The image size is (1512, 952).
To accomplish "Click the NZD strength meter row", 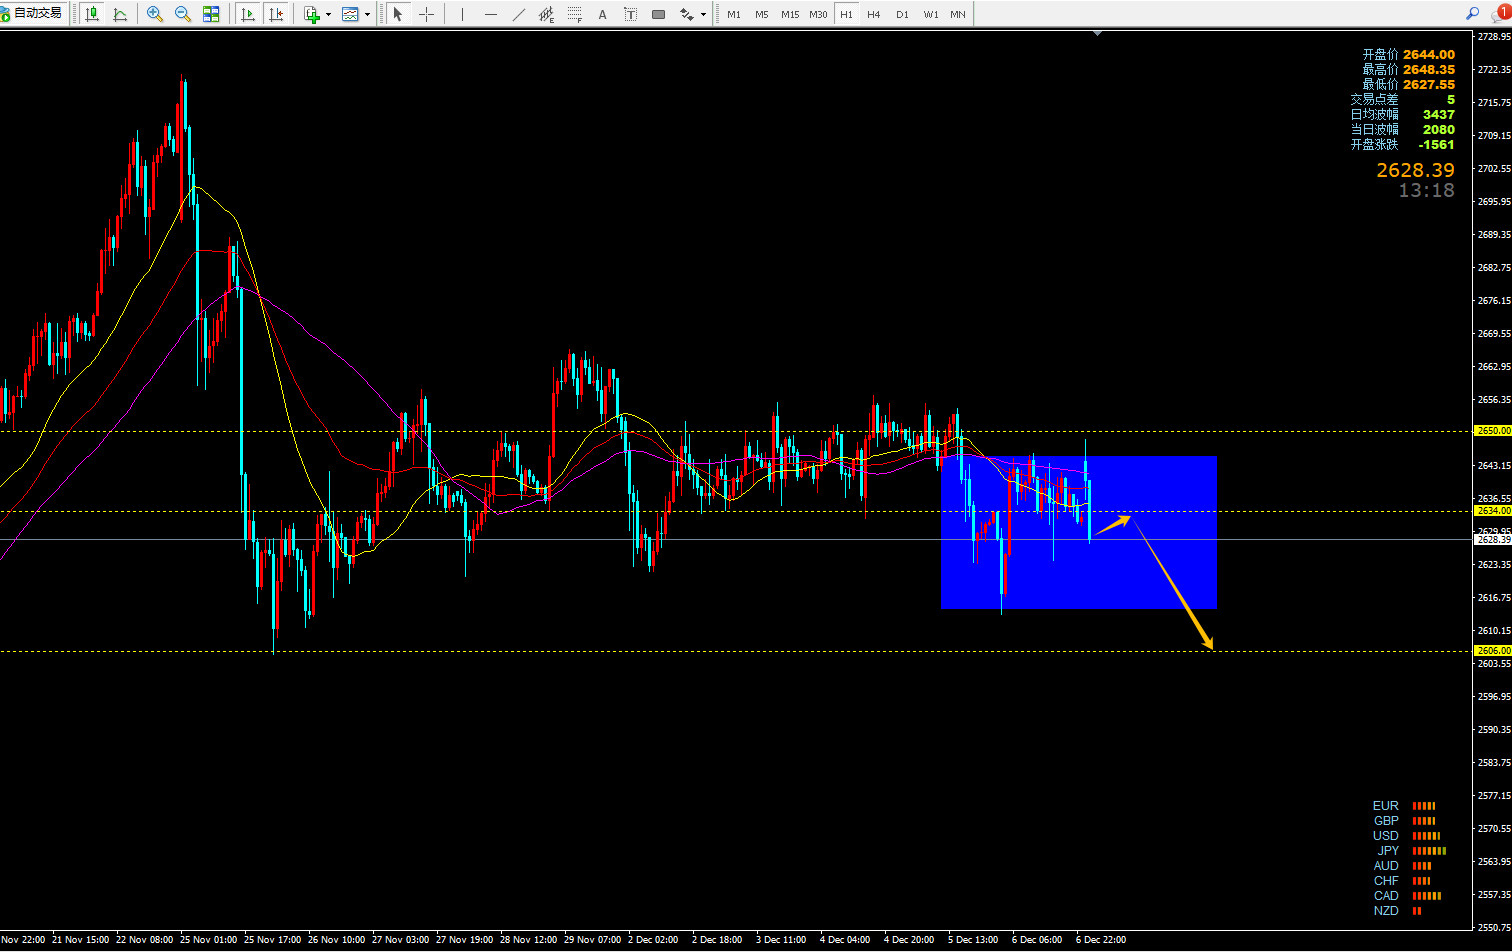I will (x=1397, y=911).
